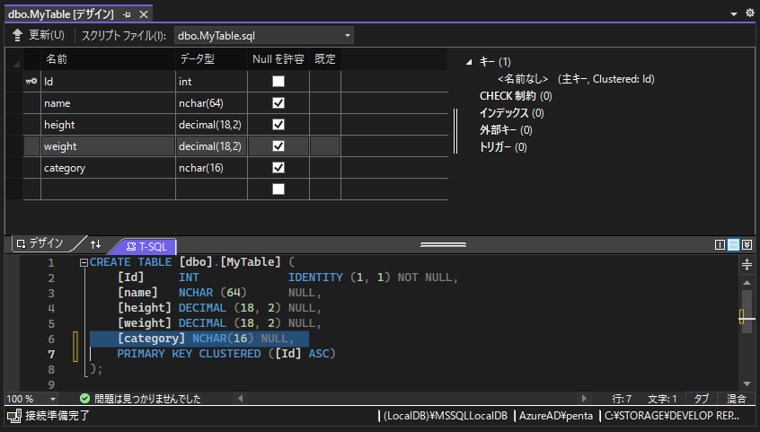Select the 'weight' column name cell
Viewport: 760px width, 432px height.
(x=108, y=146)
